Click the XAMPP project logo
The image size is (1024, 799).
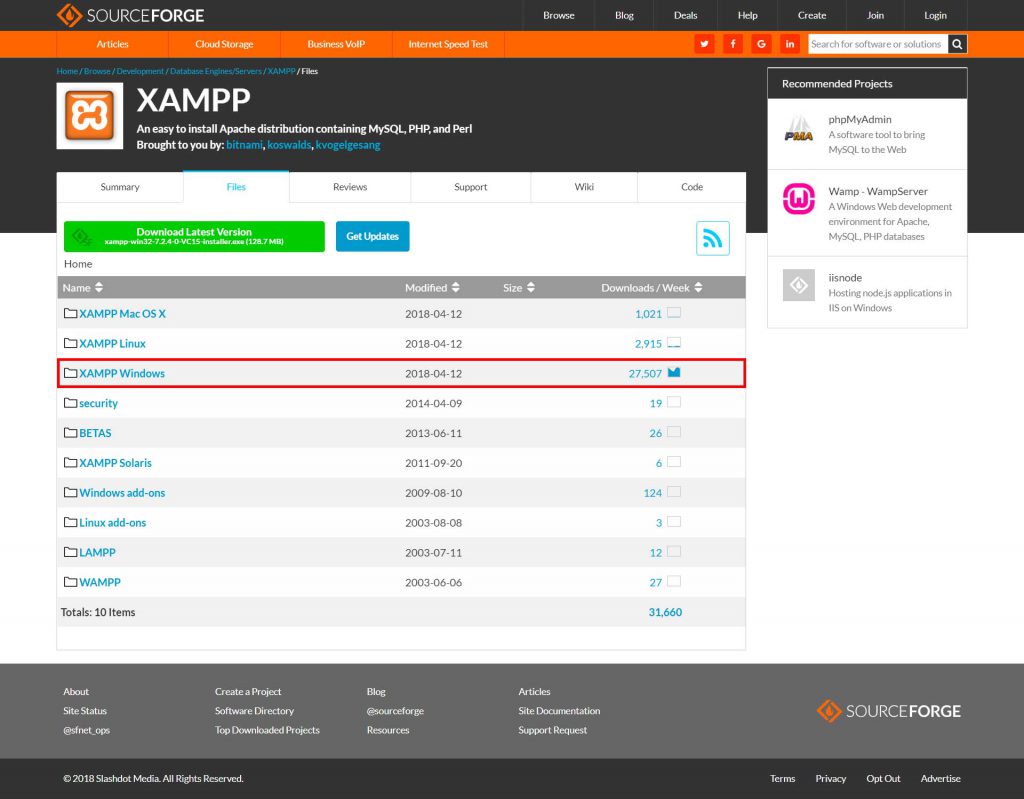click(x=90, y=116)
